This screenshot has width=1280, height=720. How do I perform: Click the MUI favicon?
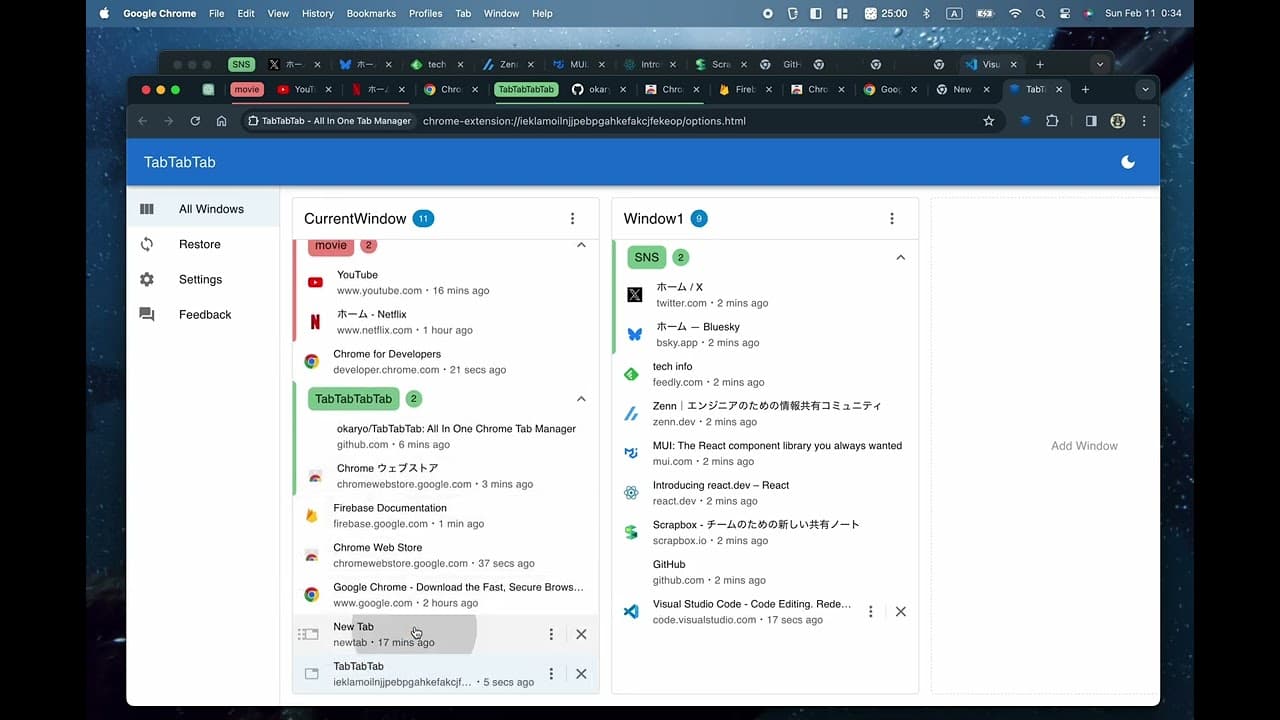[x=631, y=453]
